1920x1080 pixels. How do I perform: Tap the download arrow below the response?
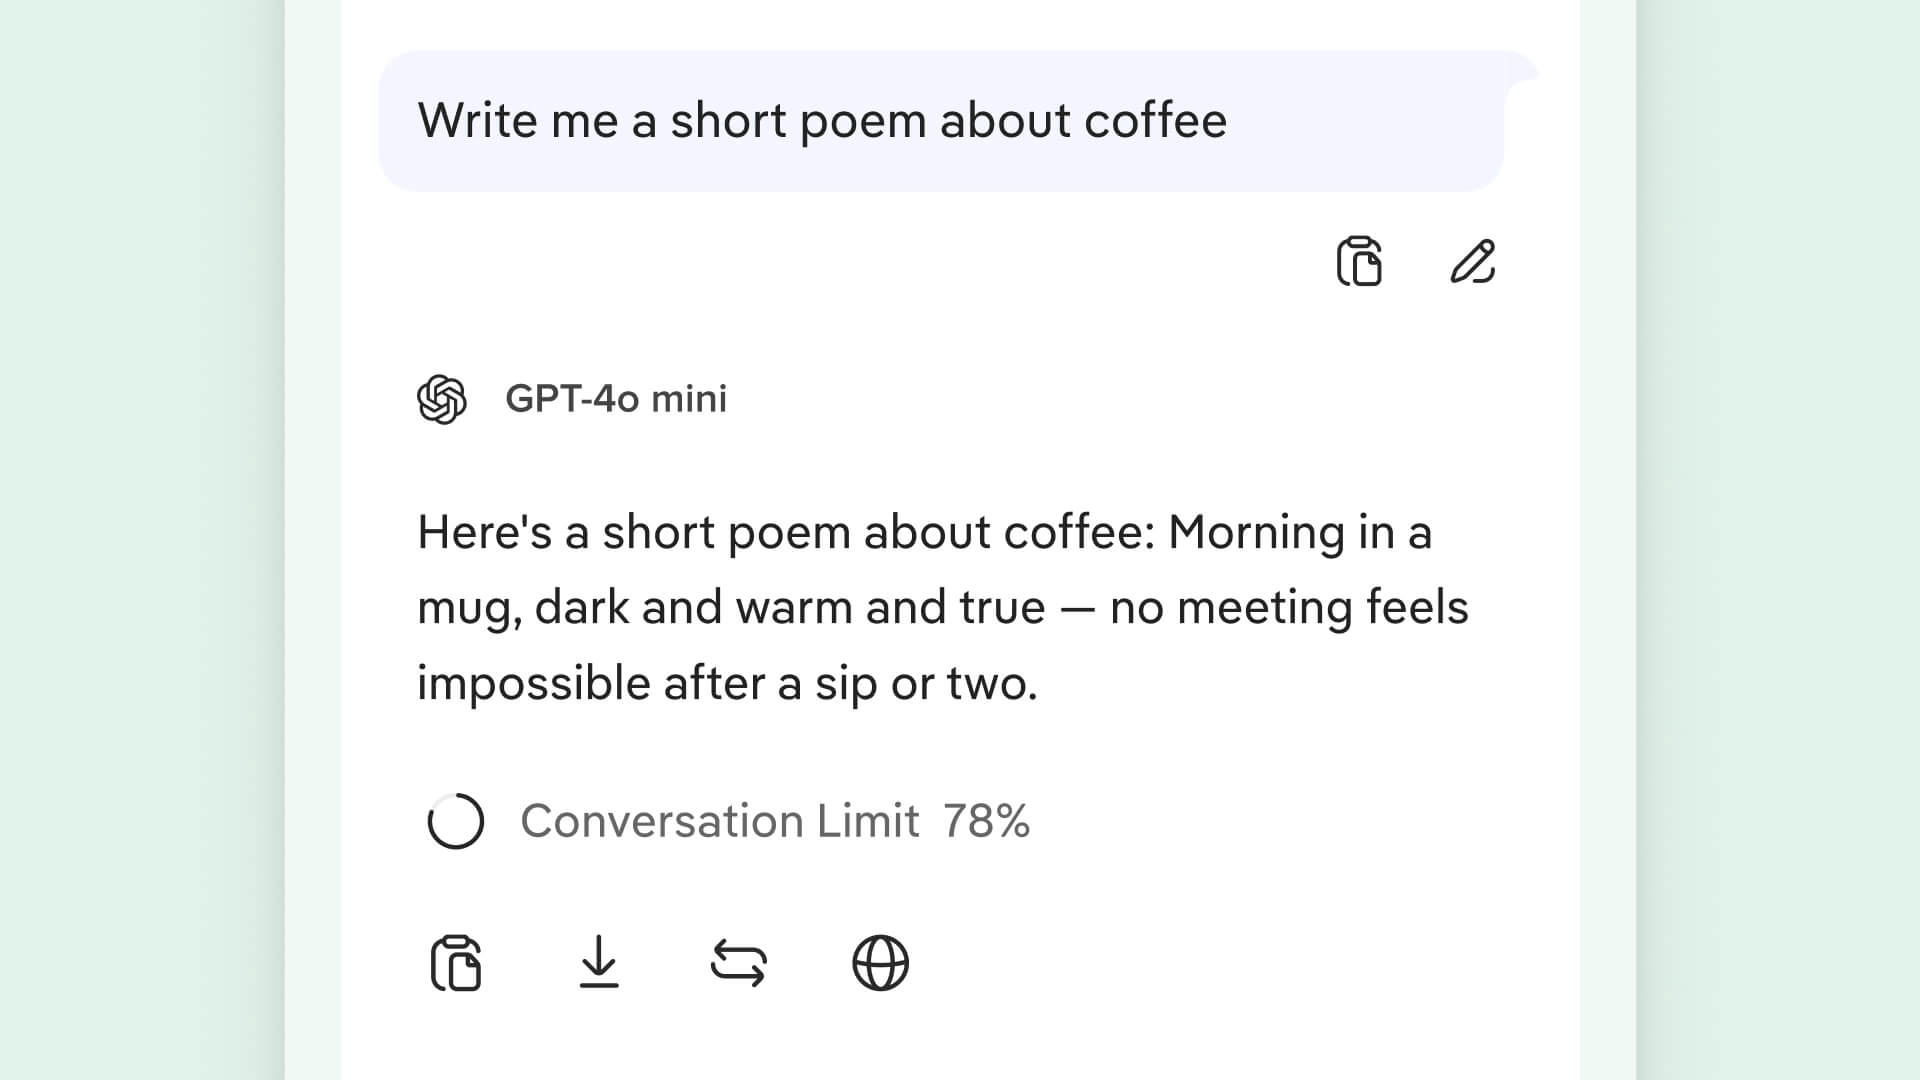click(600, 963)
